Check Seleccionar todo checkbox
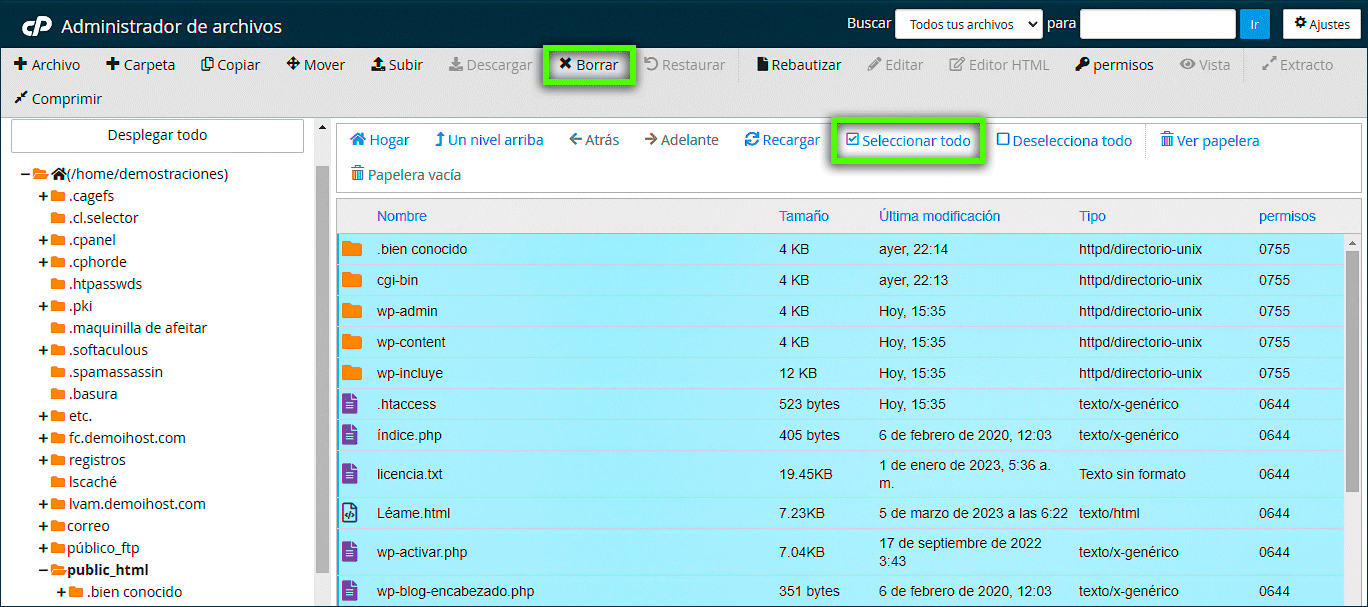The height and width of the screenshot is (607, 1368). click(x=852, y=140)
